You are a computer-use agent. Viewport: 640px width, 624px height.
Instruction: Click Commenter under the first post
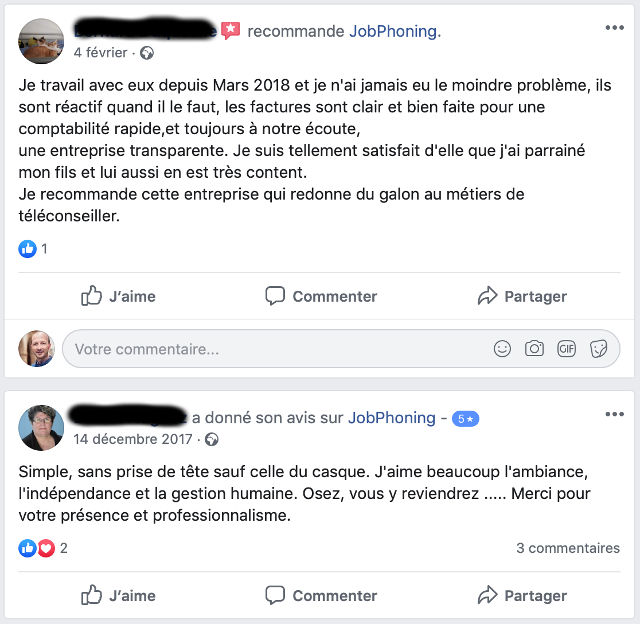tap(320, 296)
